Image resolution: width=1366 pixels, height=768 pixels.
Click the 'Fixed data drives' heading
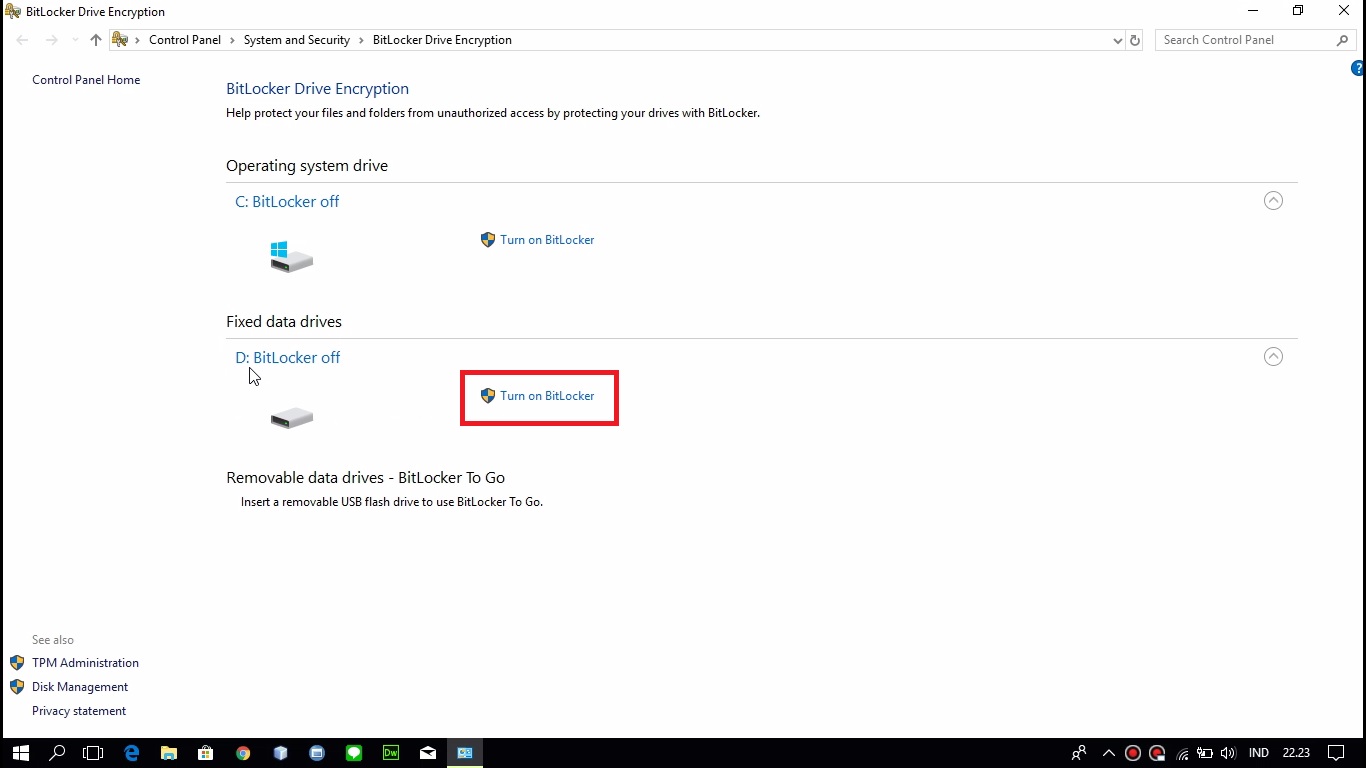[x=284, y=322]
